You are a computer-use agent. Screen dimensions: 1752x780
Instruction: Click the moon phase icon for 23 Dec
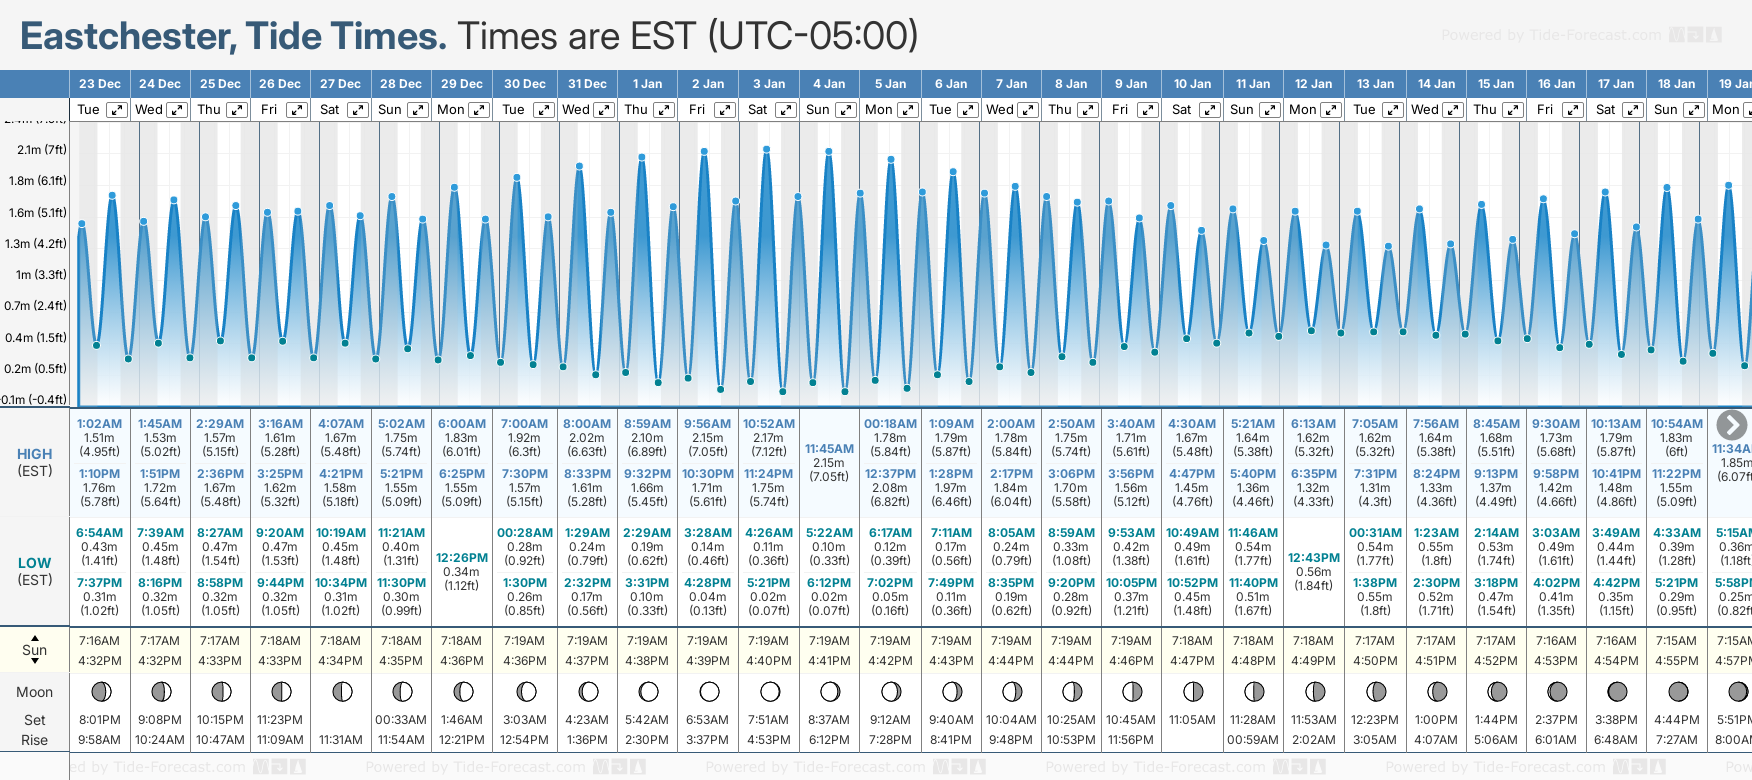[x=100, y=691]
